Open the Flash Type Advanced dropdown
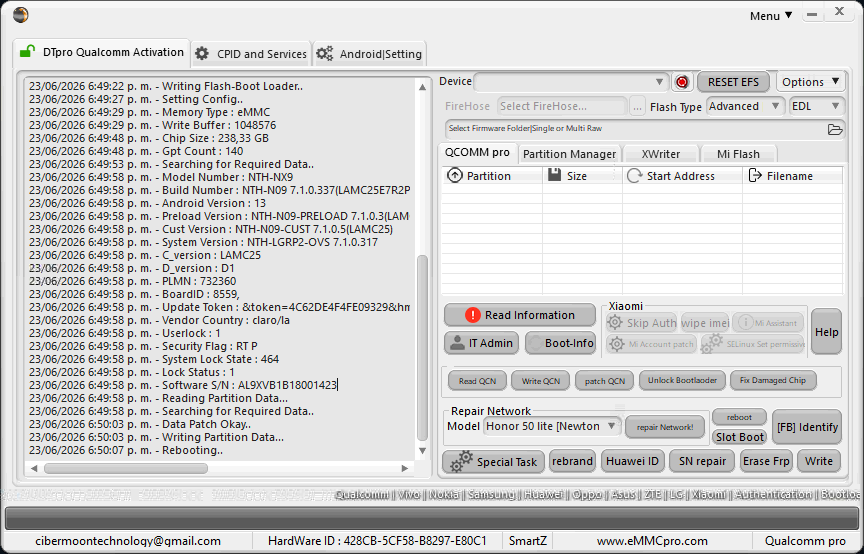The height and width of the screenshot is (554, 864). tap(744, 106)
